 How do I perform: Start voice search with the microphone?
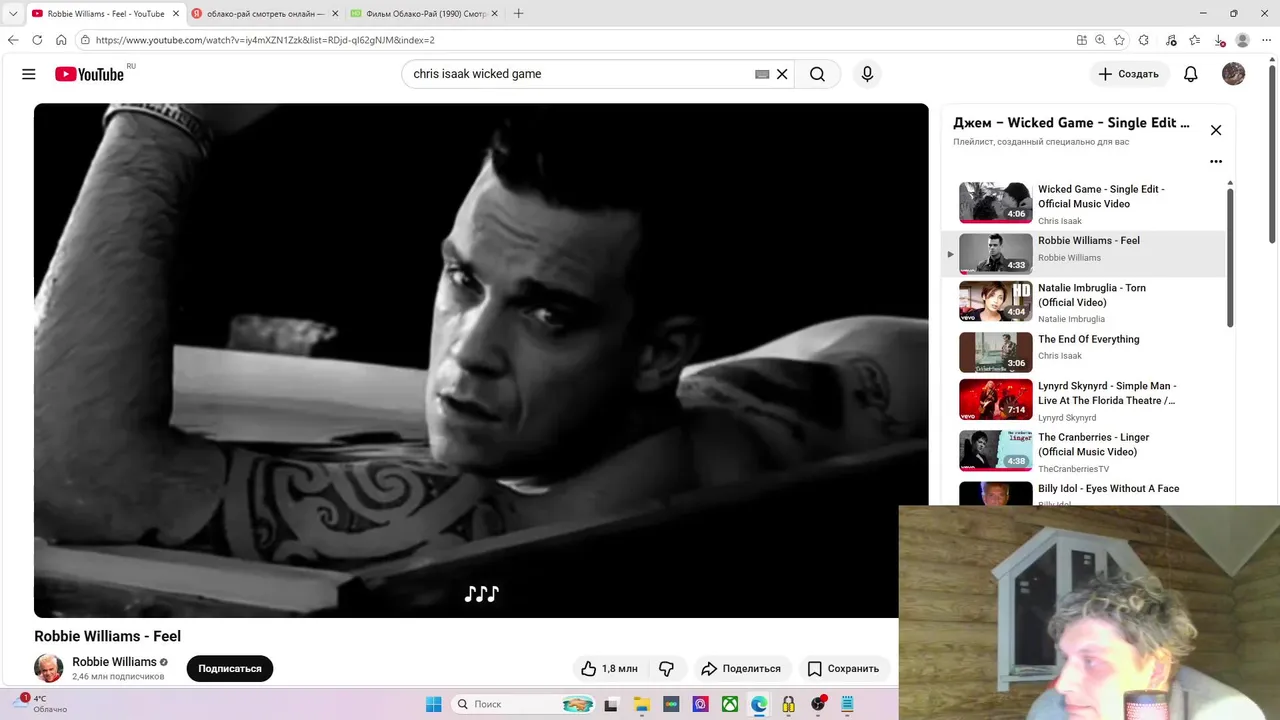click(867, 74)
